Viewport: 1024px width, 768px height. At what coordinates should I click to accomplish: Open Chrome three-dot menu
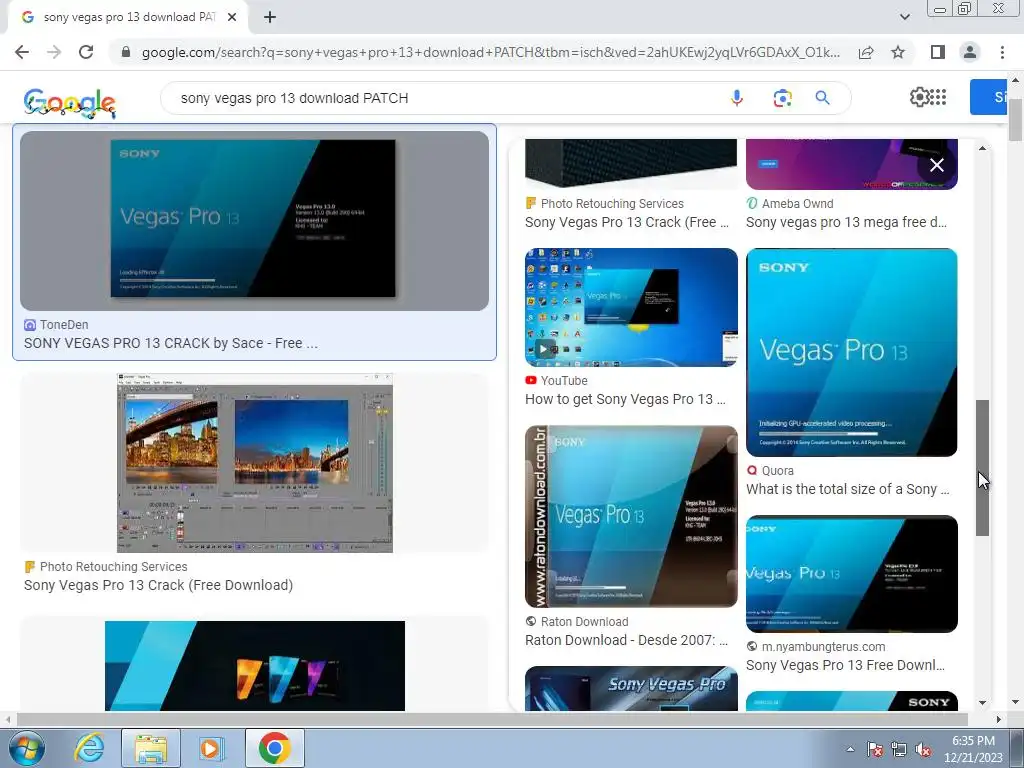click(1002, 52)
